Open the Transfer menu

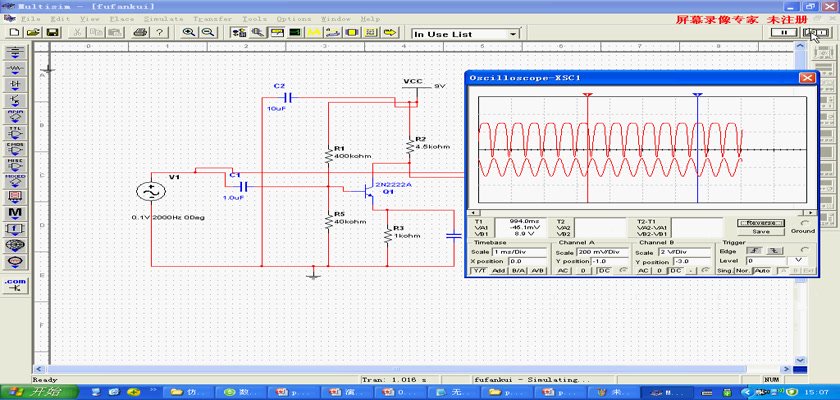(213, 19)
